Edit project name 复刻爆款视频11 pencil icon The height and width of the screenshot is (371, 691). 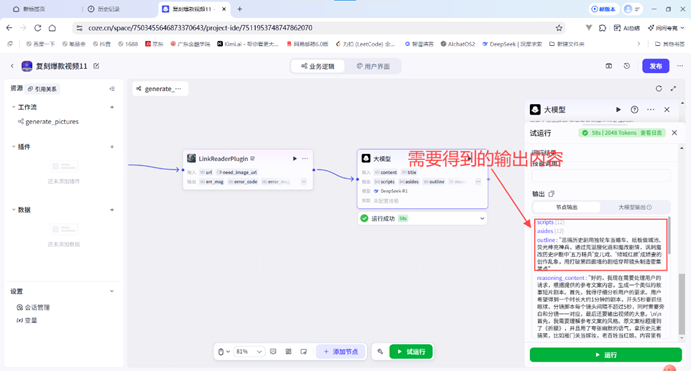click(96, 66)
